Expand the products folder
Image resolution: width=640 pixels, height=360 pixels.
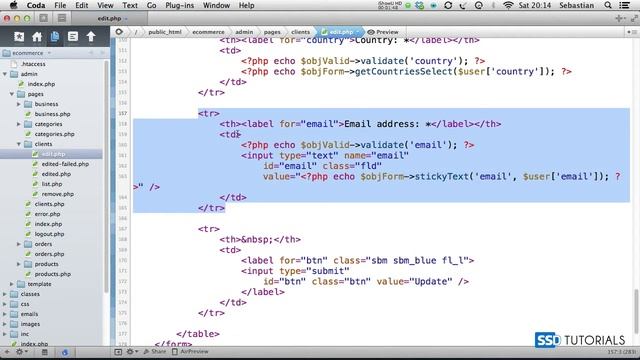coord(19,264)
